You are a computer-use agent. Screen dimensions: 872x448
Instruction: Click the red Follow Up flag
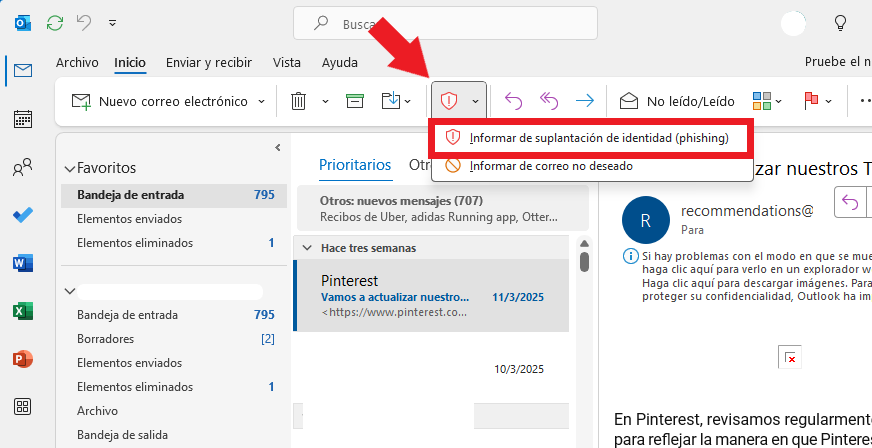pyautogui.click(x=811, y=101)
